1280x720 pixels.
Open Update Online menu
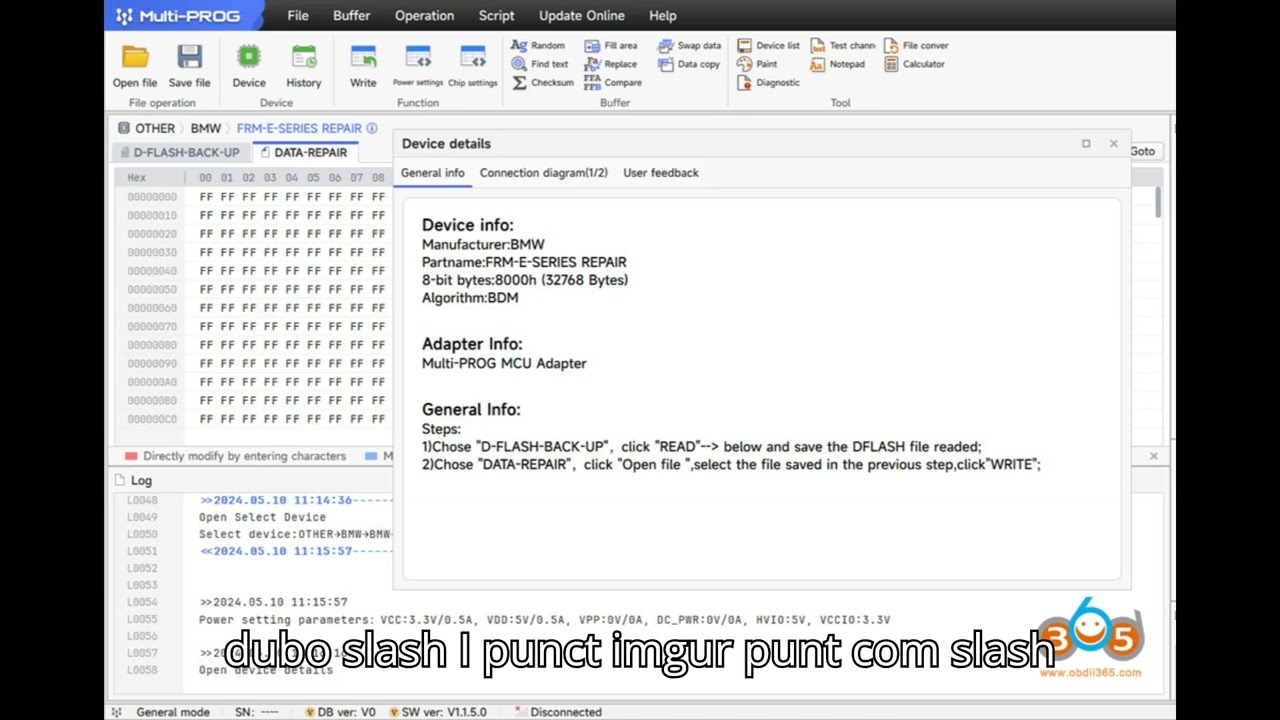click(582, 15)
